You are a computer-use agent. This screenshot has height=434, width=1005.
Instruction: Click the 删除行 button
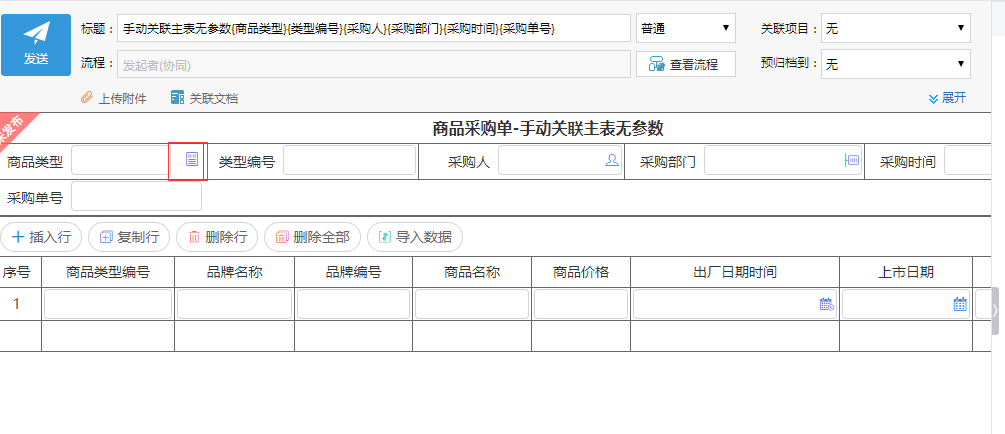click(x=217, y=237)
